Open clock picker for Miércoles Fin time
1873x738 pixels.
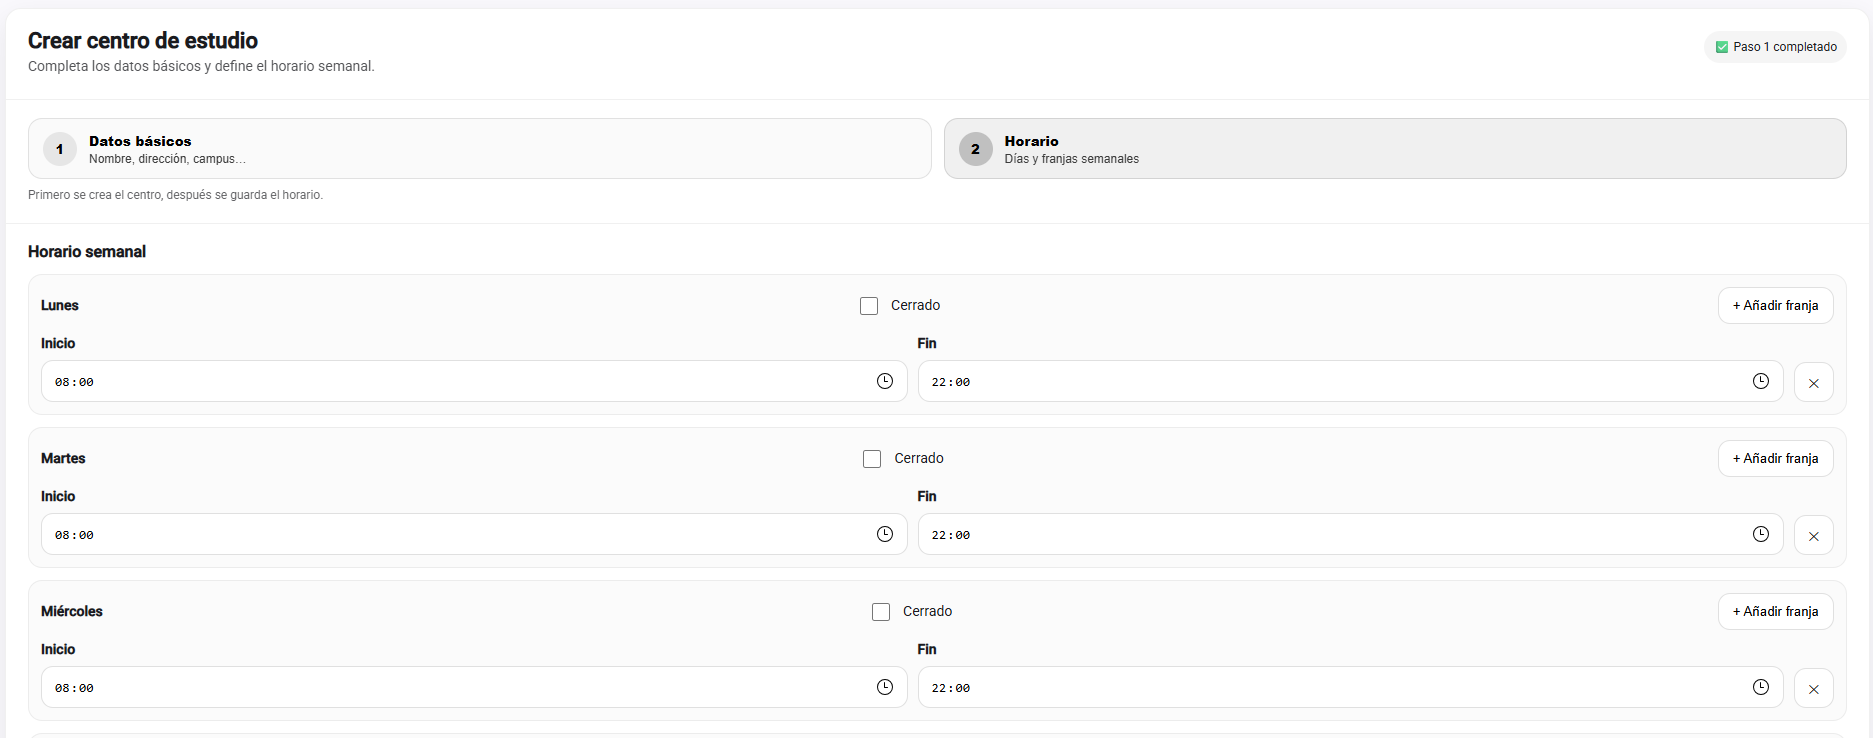click(1761, 687)
